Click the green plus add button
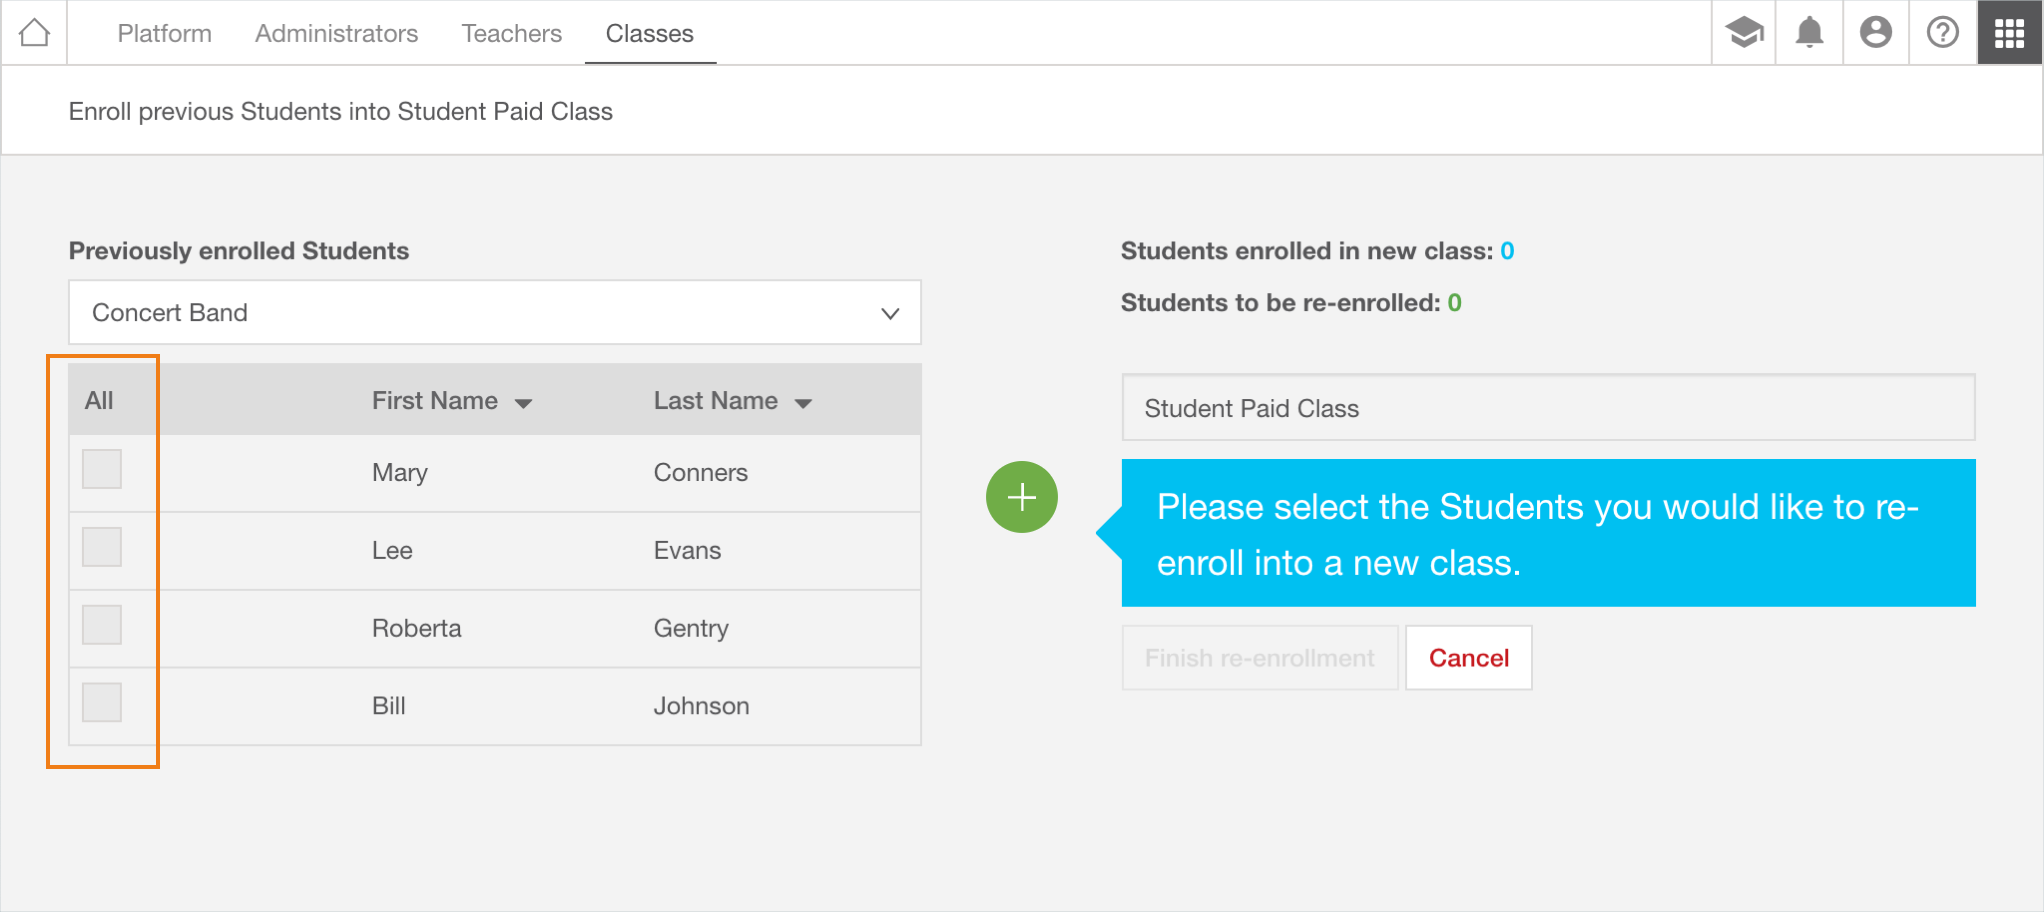Screen dimensions: 2044x912 click(x=1021, y=497)
